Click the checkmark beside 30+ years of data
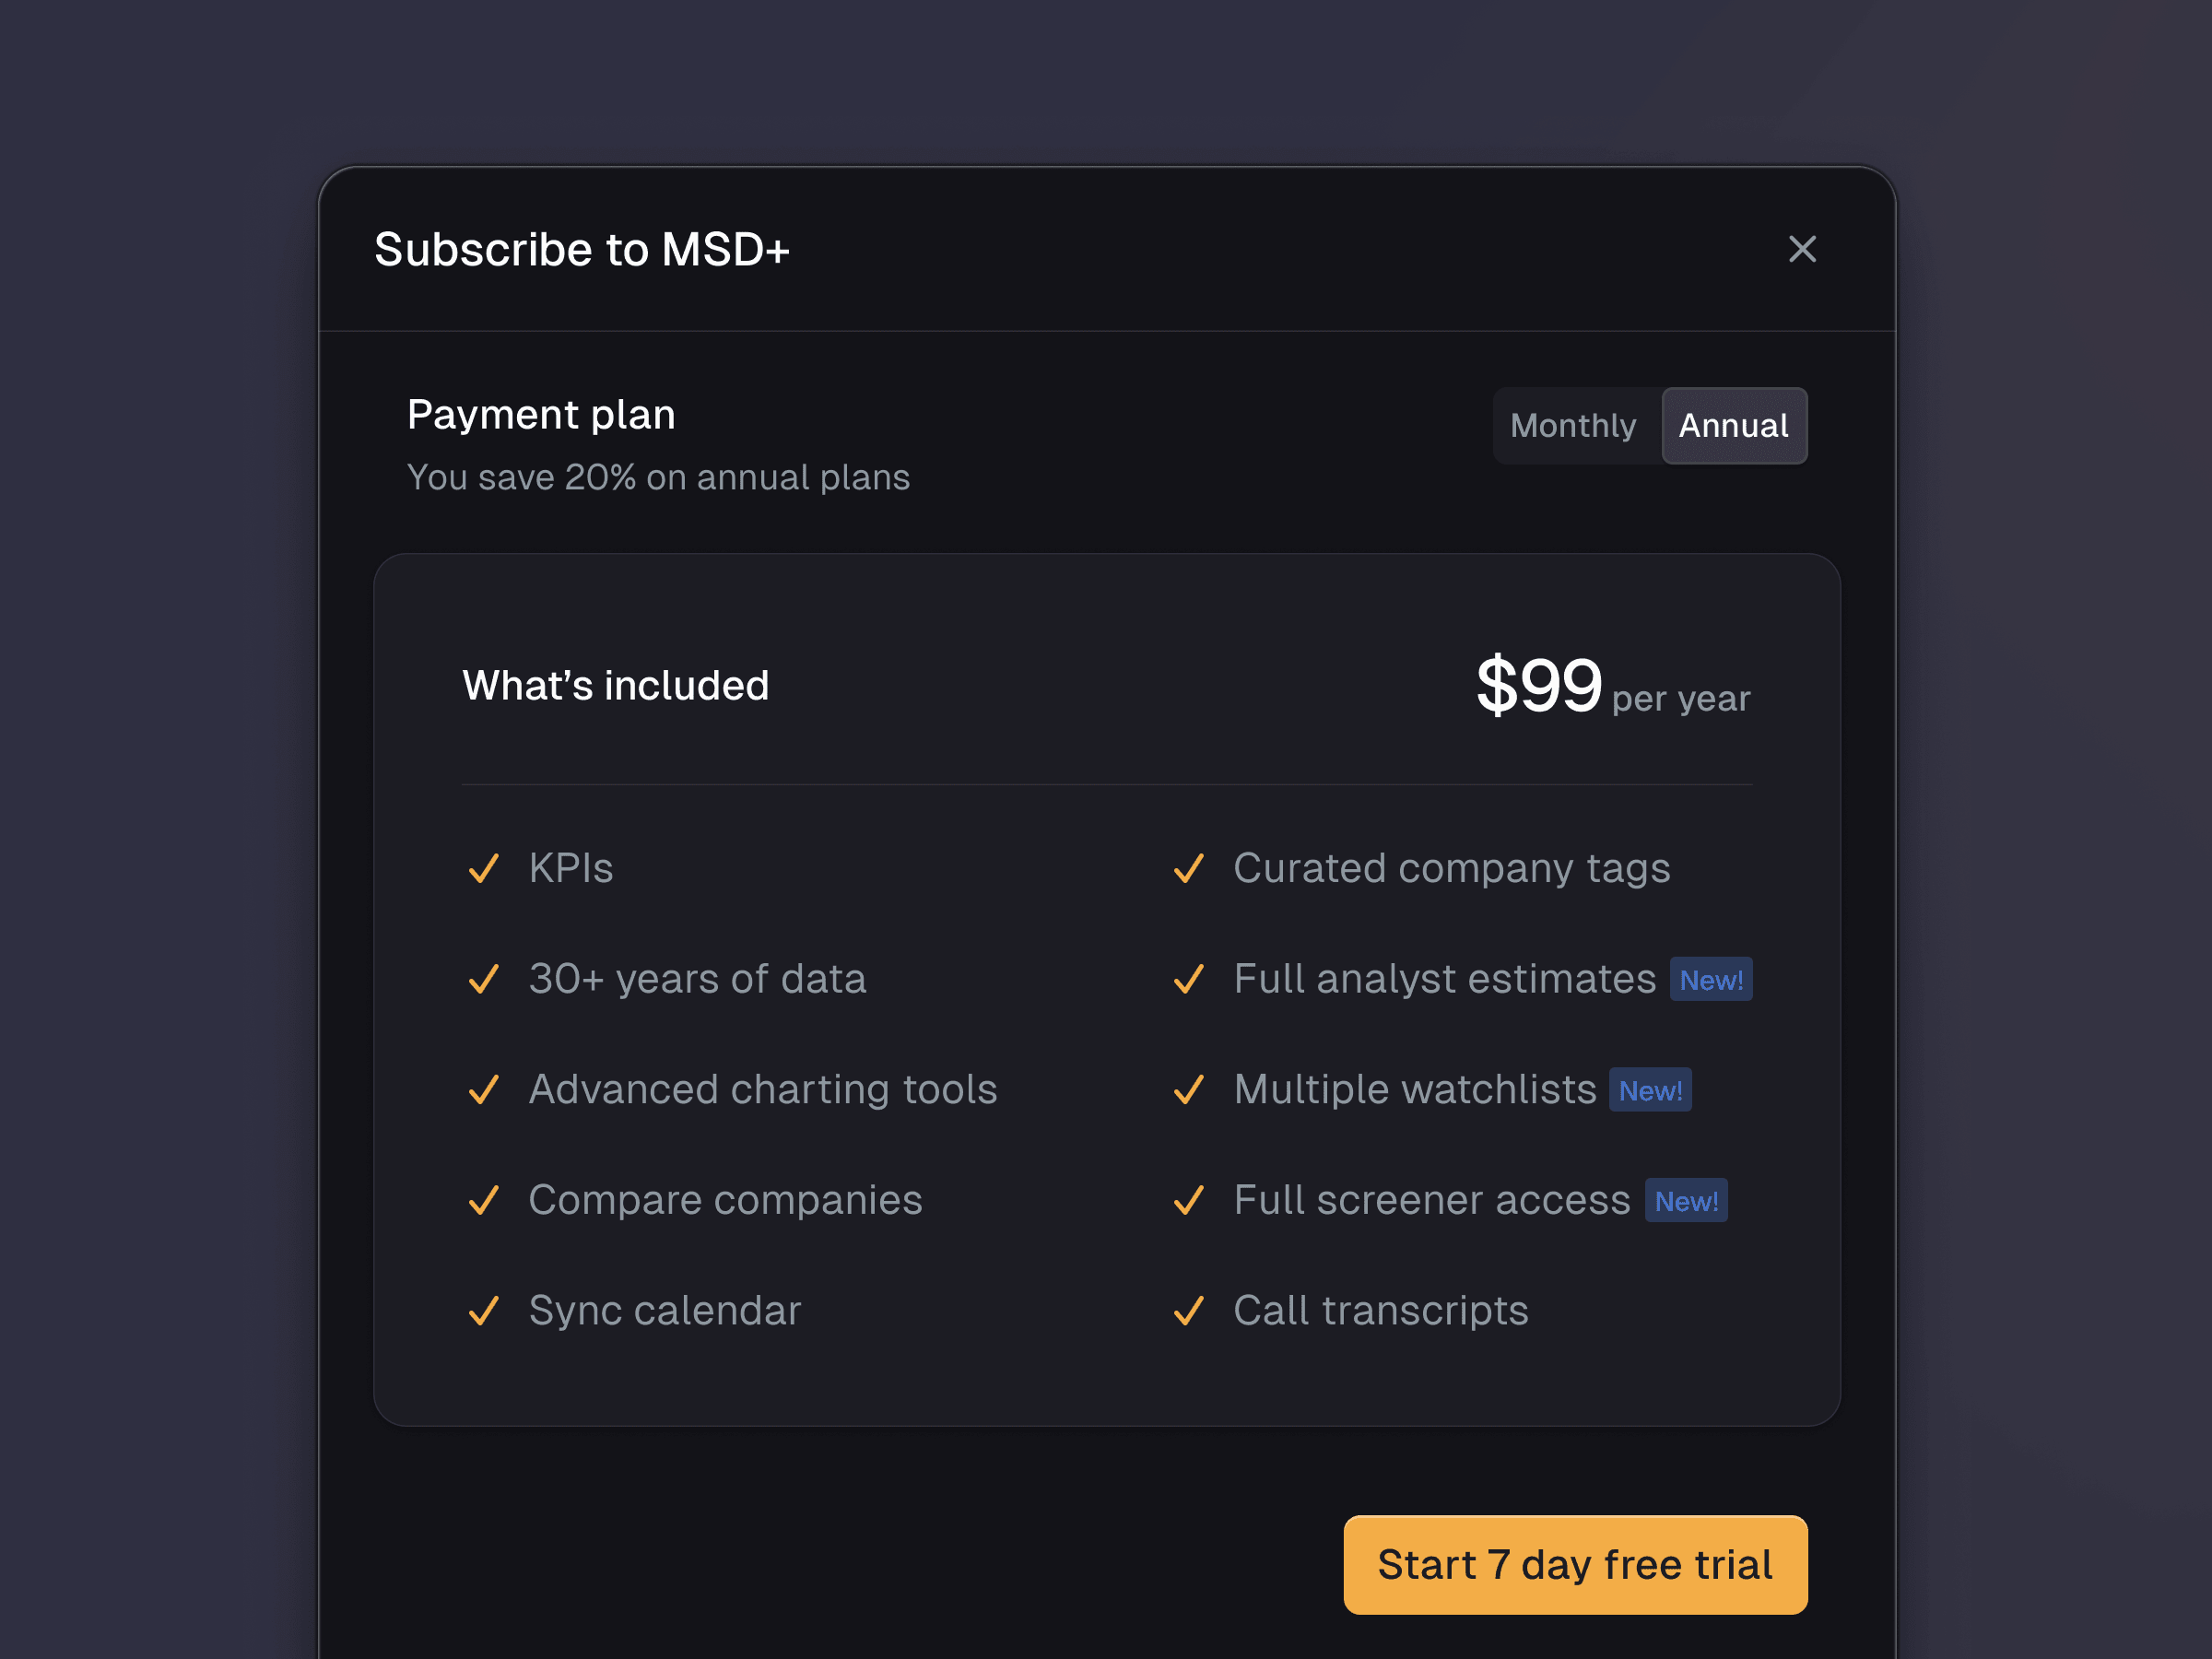Screen dimensions: 2212x1659 [484, 979]
